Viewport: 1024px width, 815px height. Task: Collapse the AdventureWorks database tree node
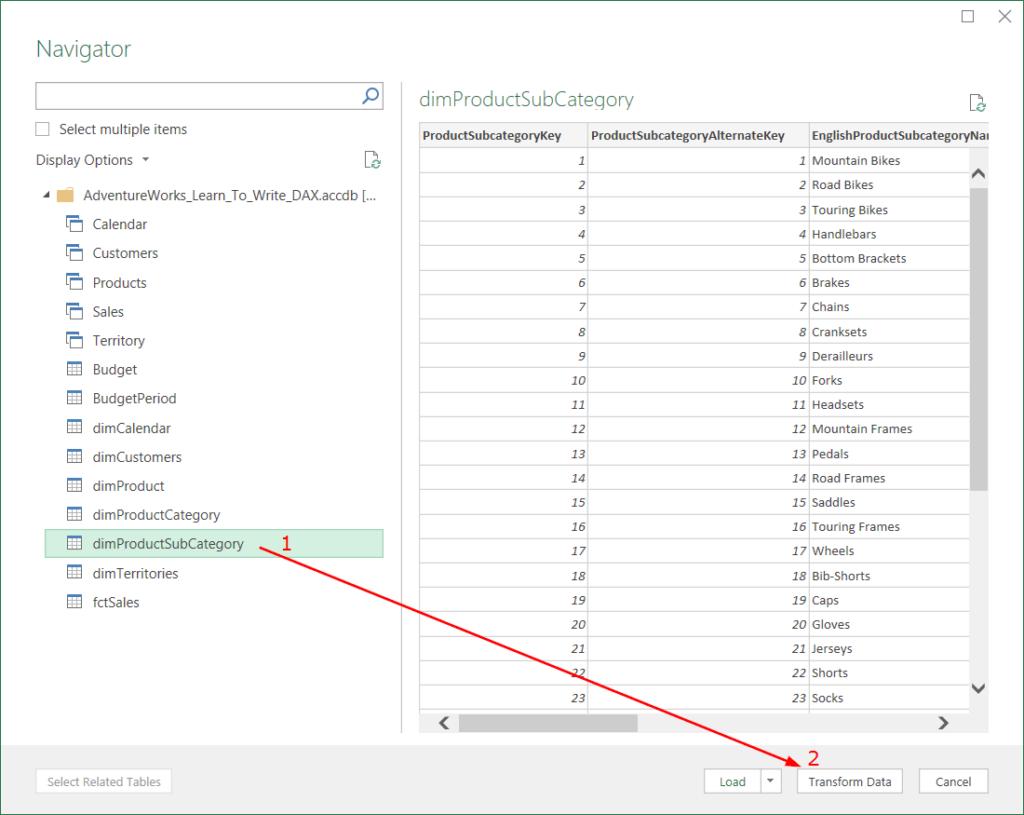[45, 195]
